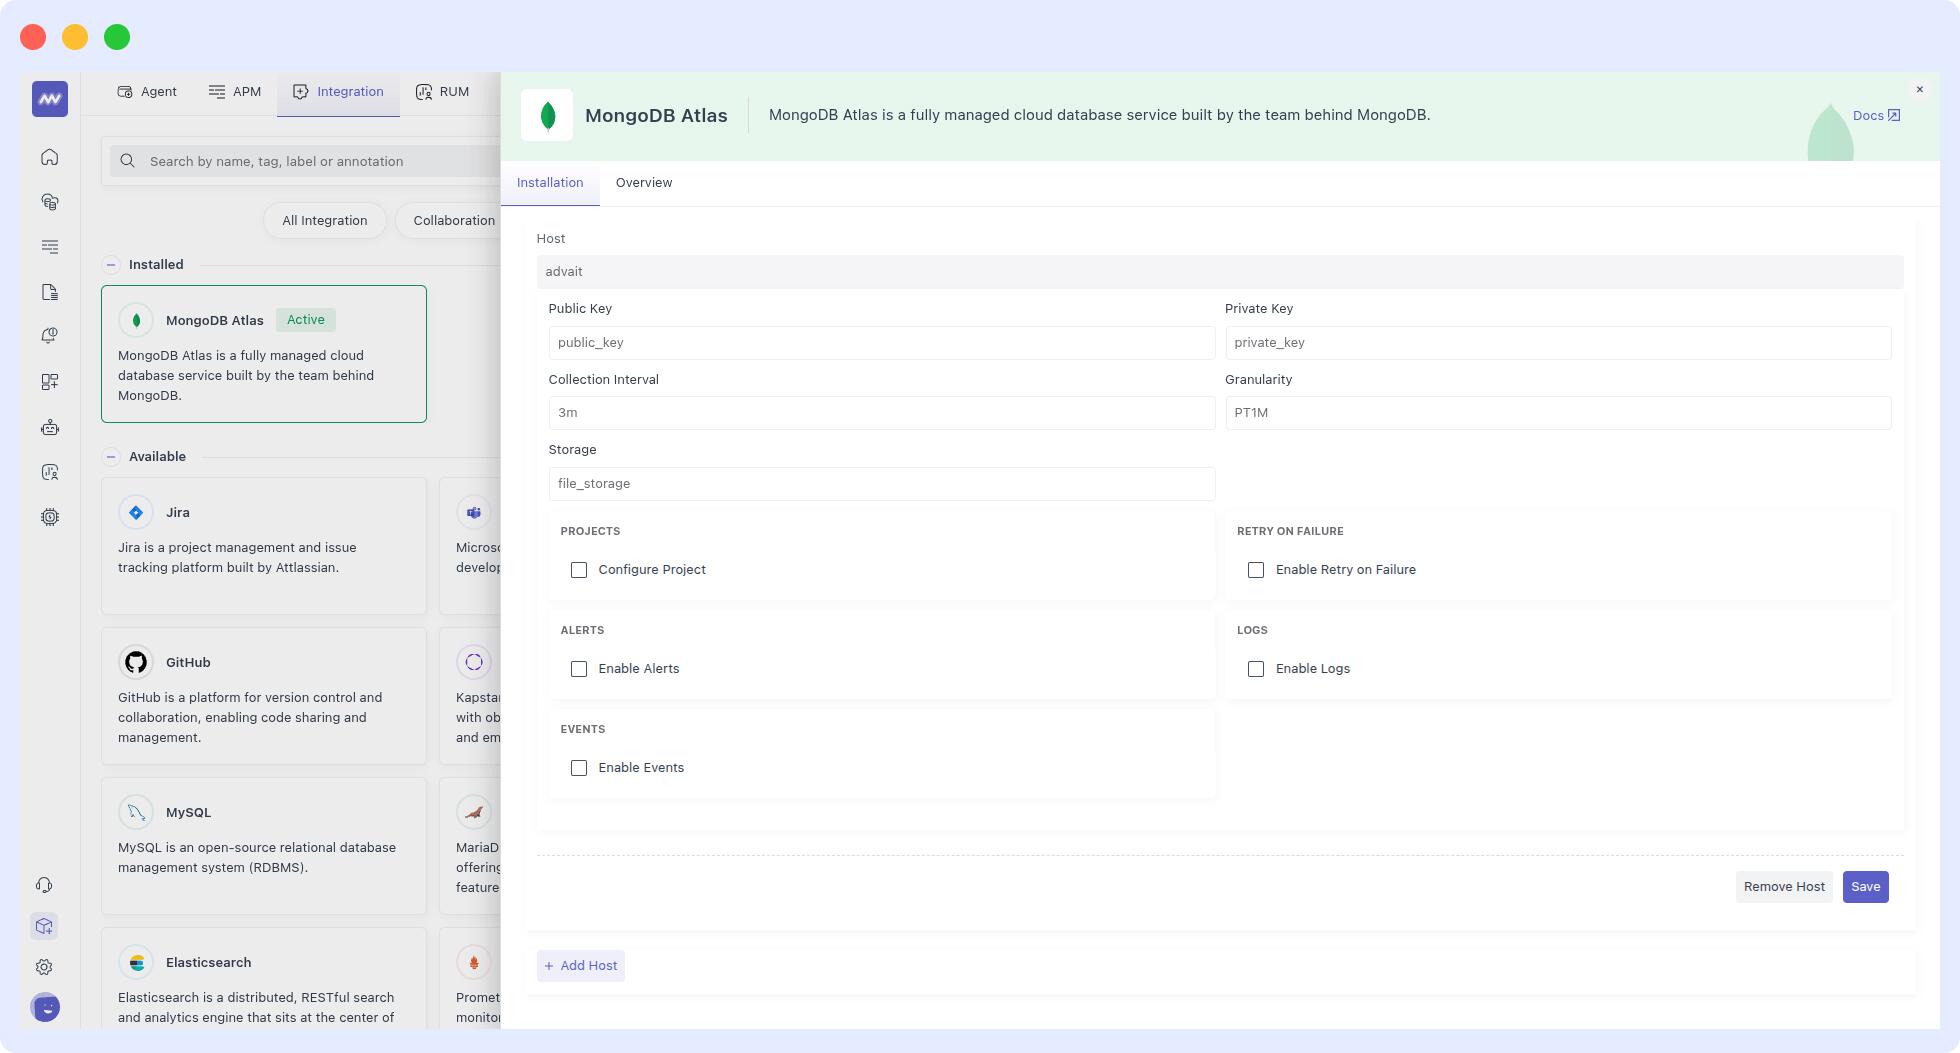The height and width of the screenshot is (1053, 1960).
Task: Click the MongoDB Atlas card leaf icon
Action: (x=136, y=320)
